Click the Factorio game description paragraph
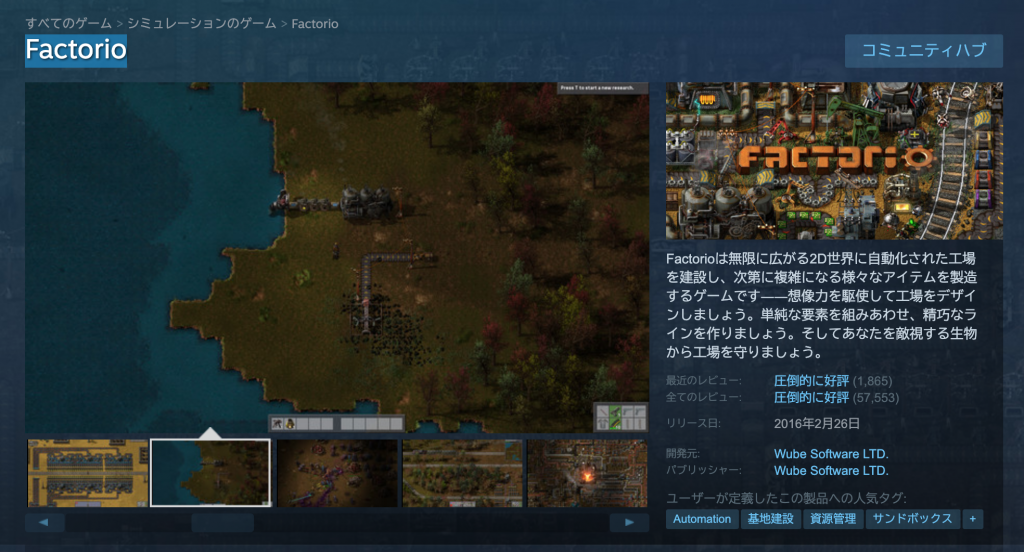The height and width of the screenshot is (552, 1024). click(822, 305)
